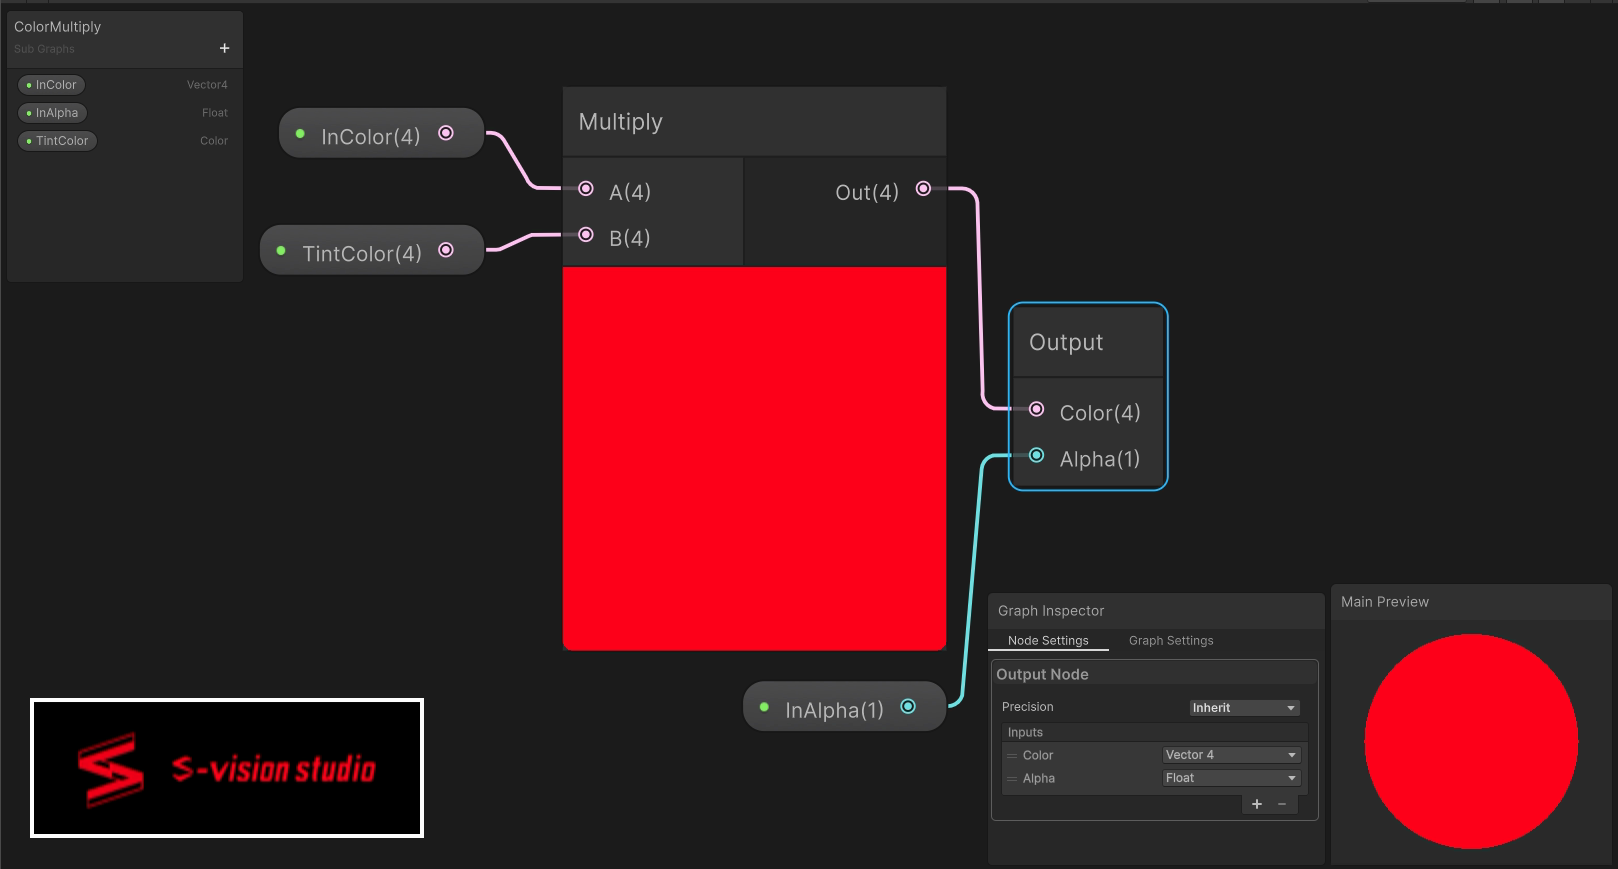Click the Multiply node Out(4) output port
This screenshot has height=869, width=1618.
pyautogui.click(x=923, y=188)
